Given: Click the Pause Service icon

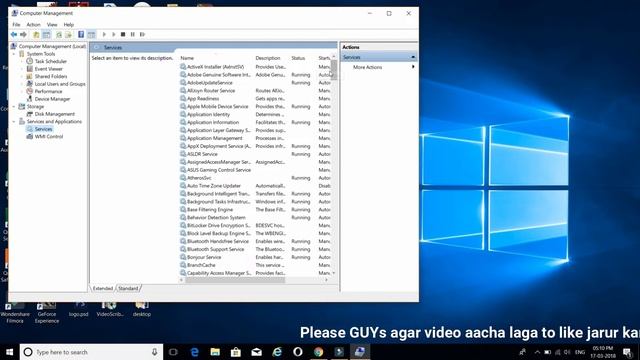Looking at the screenshot, I should pos(133,35).
